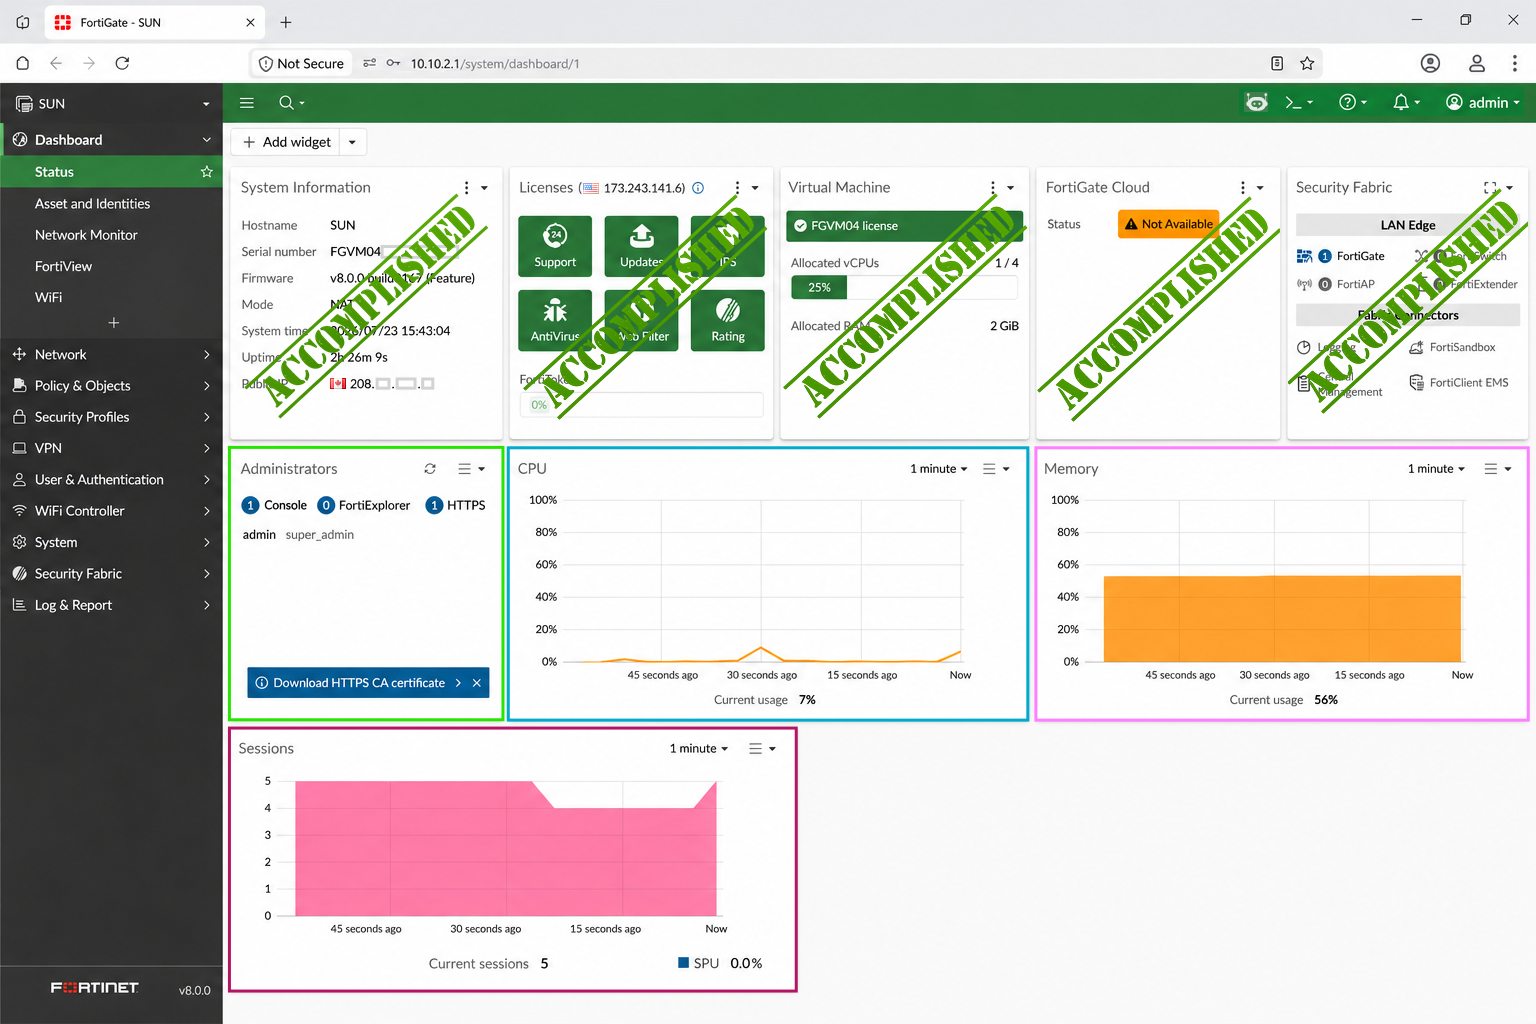Change the CPU widget 1 minute timeframe
The image size is (1536, 1024).
[938, 469]
